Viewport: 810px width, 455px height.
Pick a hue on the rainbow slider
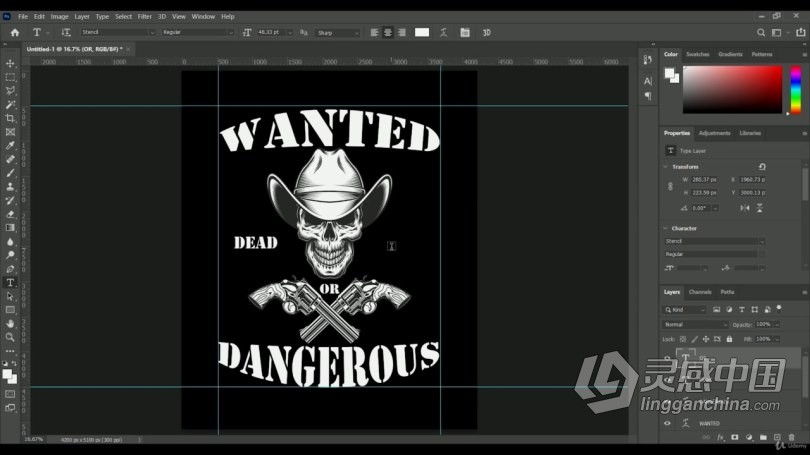pos(796,89)
